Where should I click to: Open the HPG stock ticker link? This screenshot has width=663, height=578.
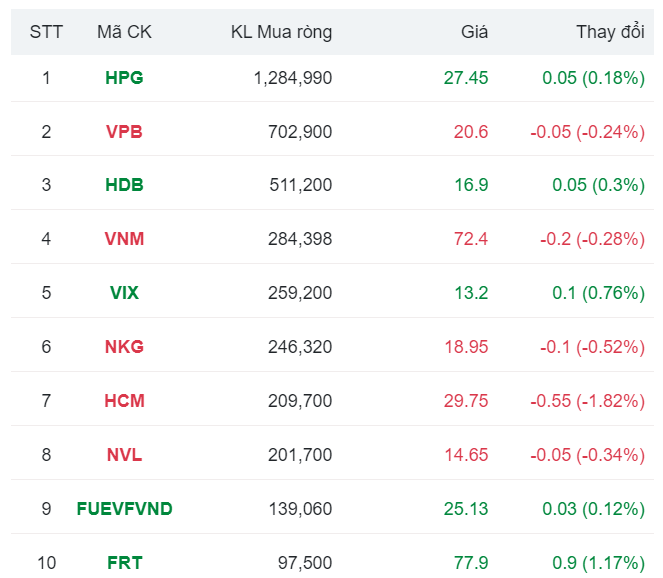point(124,78)
